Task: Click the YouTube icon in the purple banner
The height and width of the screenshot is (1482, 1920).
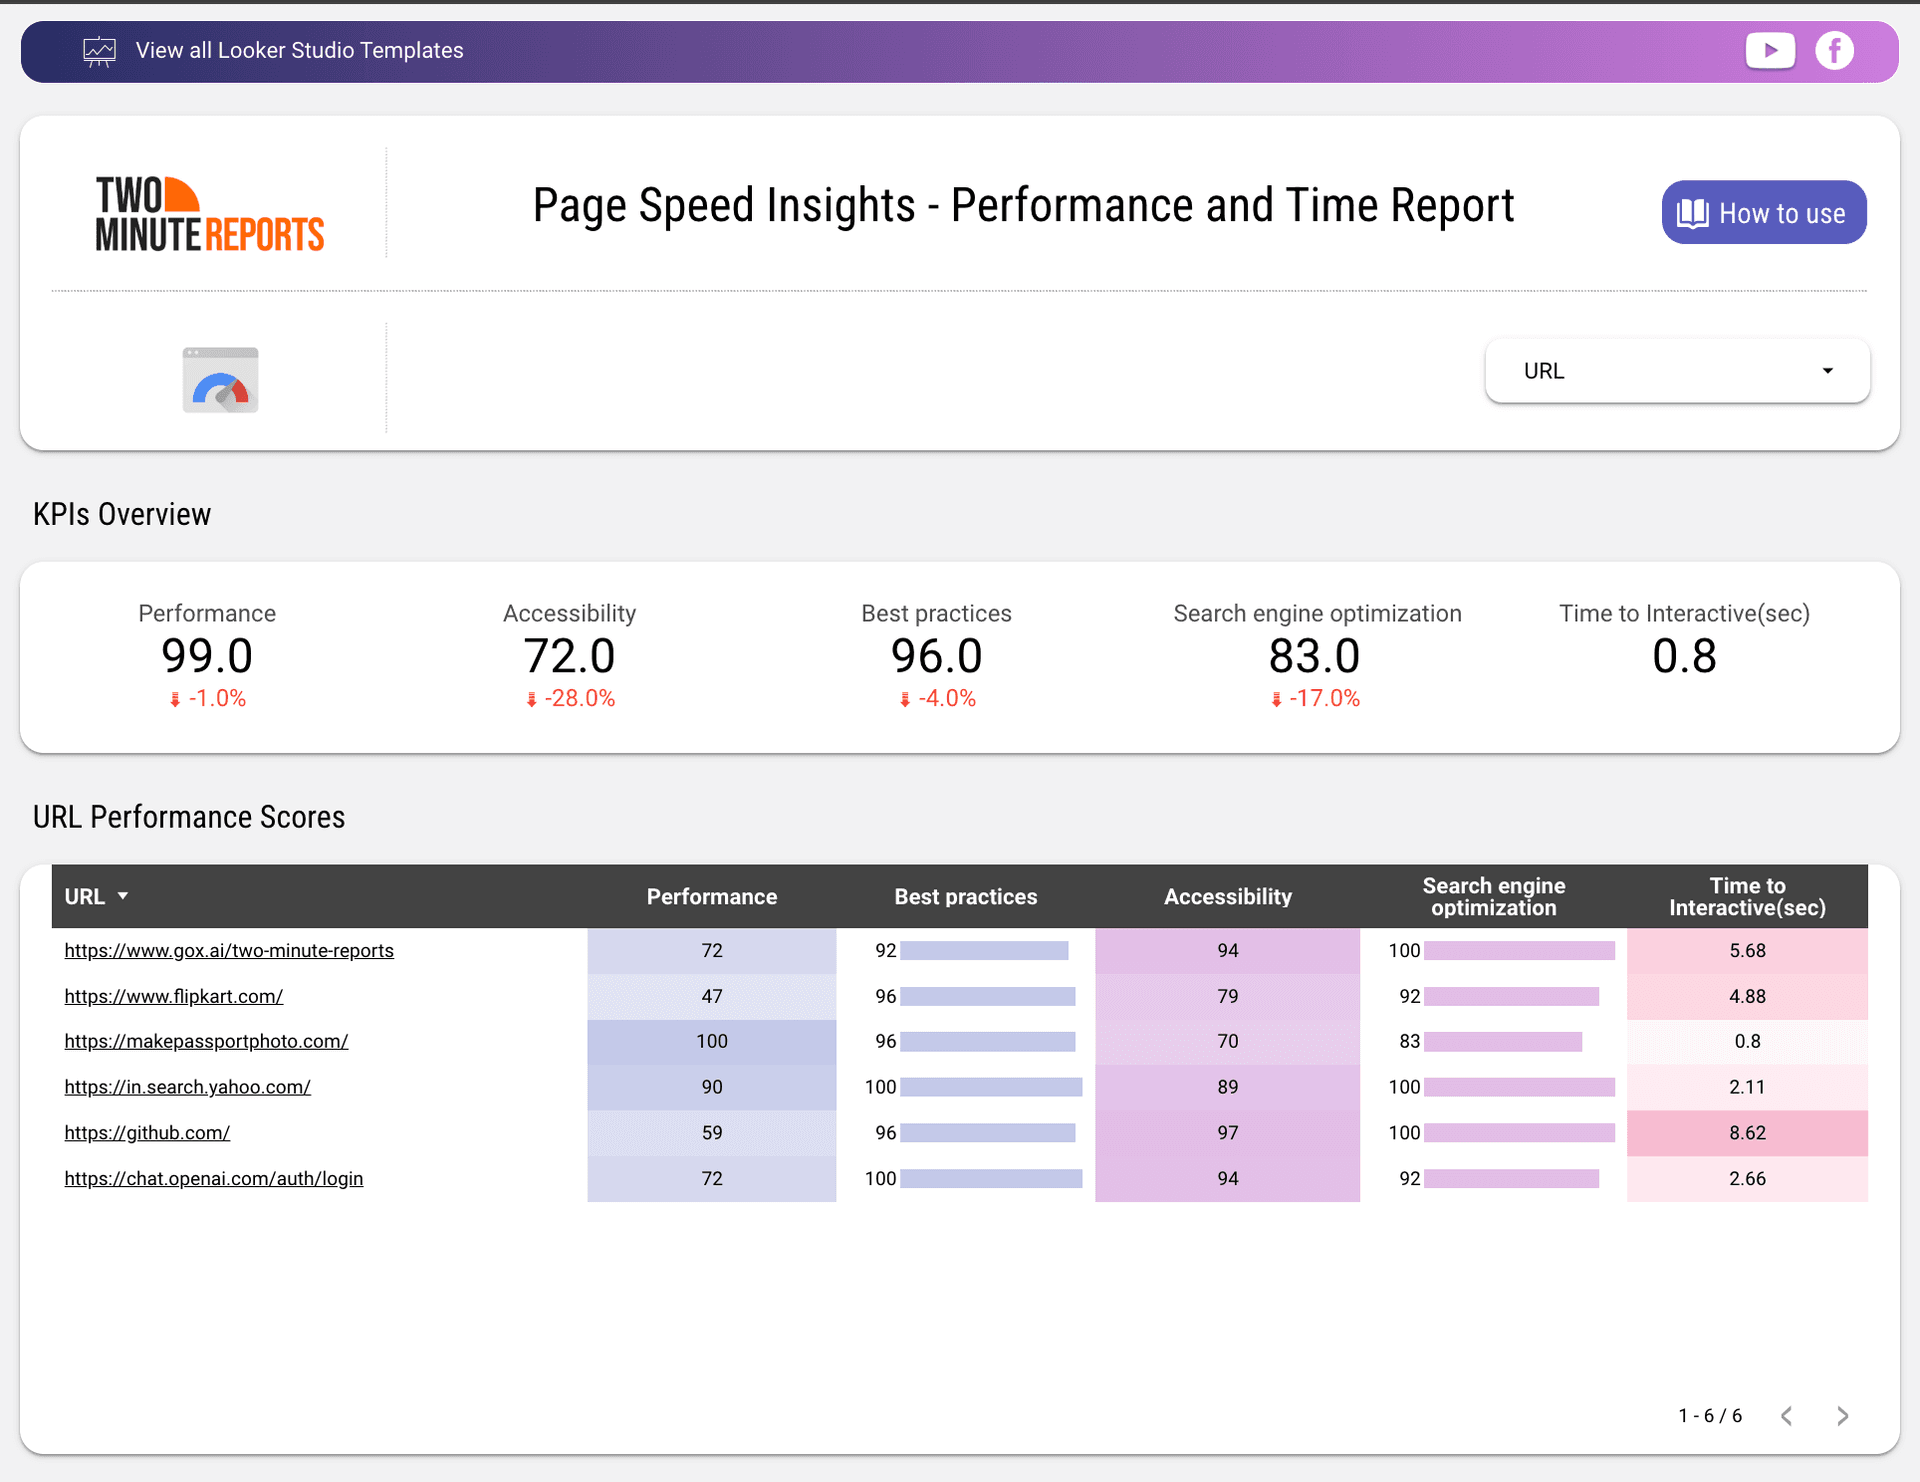Action: (x=1770, y=50)
